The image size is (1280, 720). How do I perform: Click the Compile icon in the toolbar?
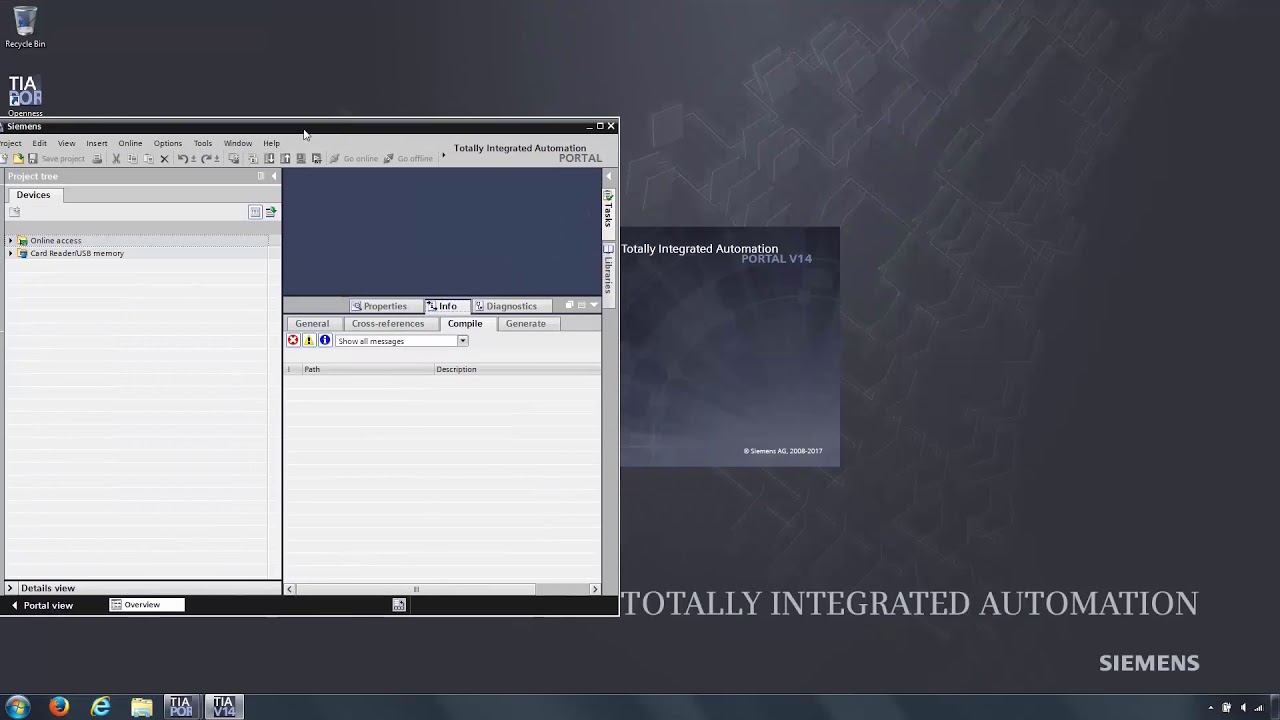tap(252, 158)
